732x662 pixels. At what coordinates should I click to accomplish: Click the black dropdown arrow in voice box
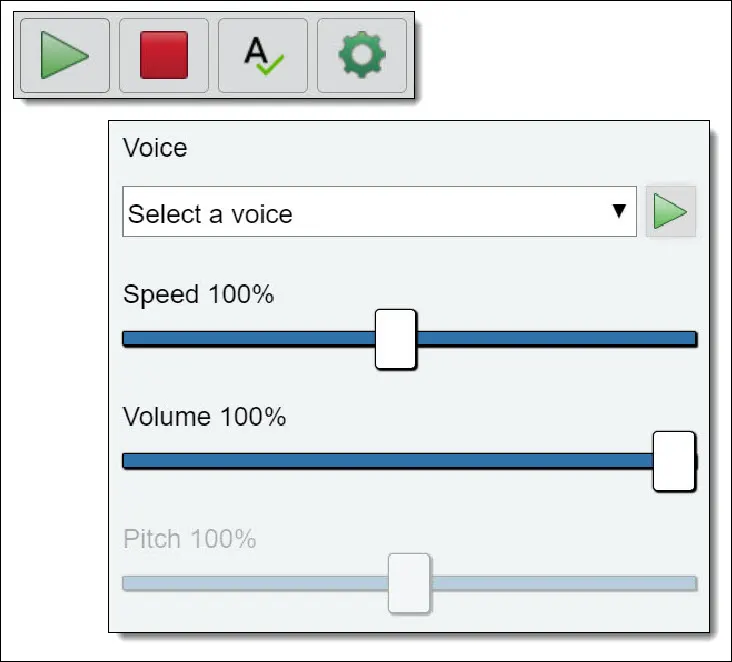coord(619,211)
